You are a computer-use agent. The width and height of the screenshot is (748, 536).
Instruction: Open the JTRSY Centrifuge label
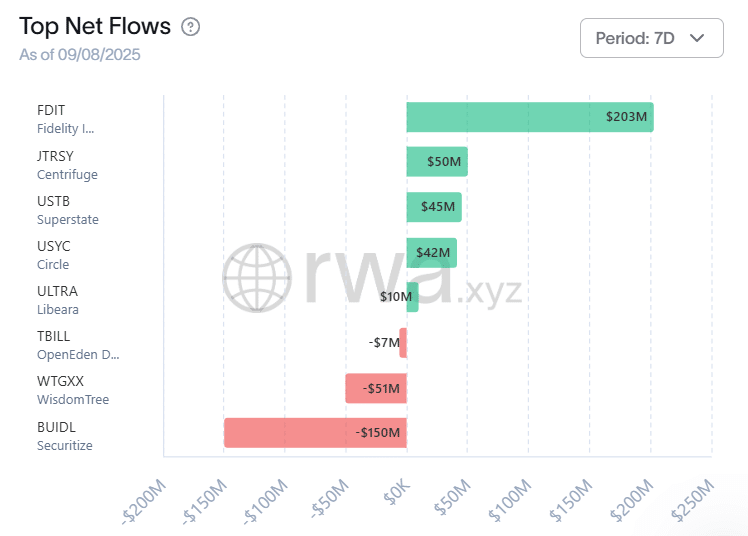coord(67,164)
